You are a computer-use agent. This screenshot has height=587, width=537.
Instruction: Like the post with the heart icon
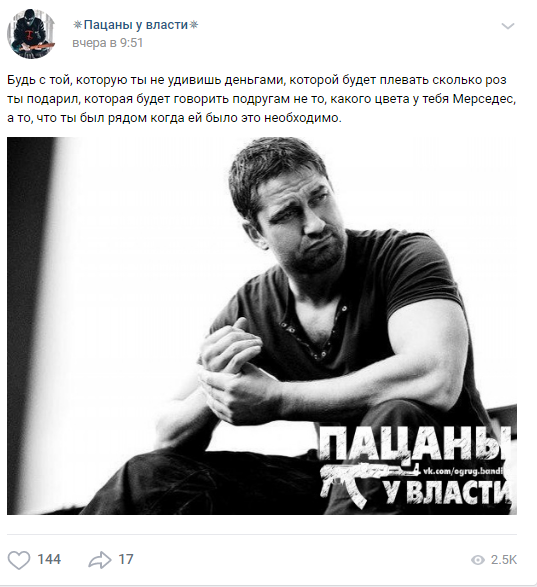point(19,560)
